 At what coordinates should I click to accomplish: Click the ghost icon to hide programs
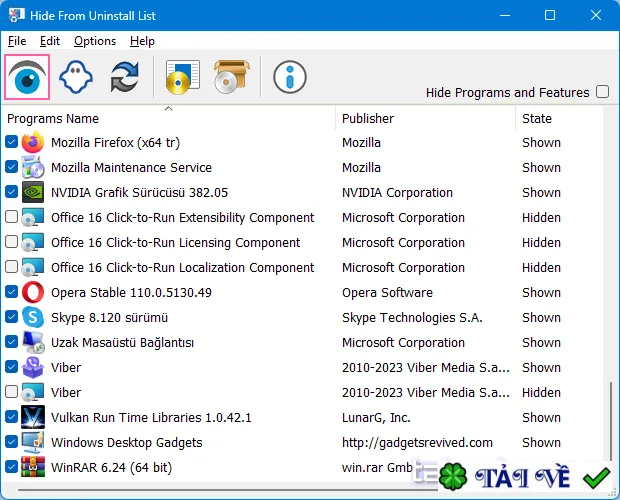76,77
